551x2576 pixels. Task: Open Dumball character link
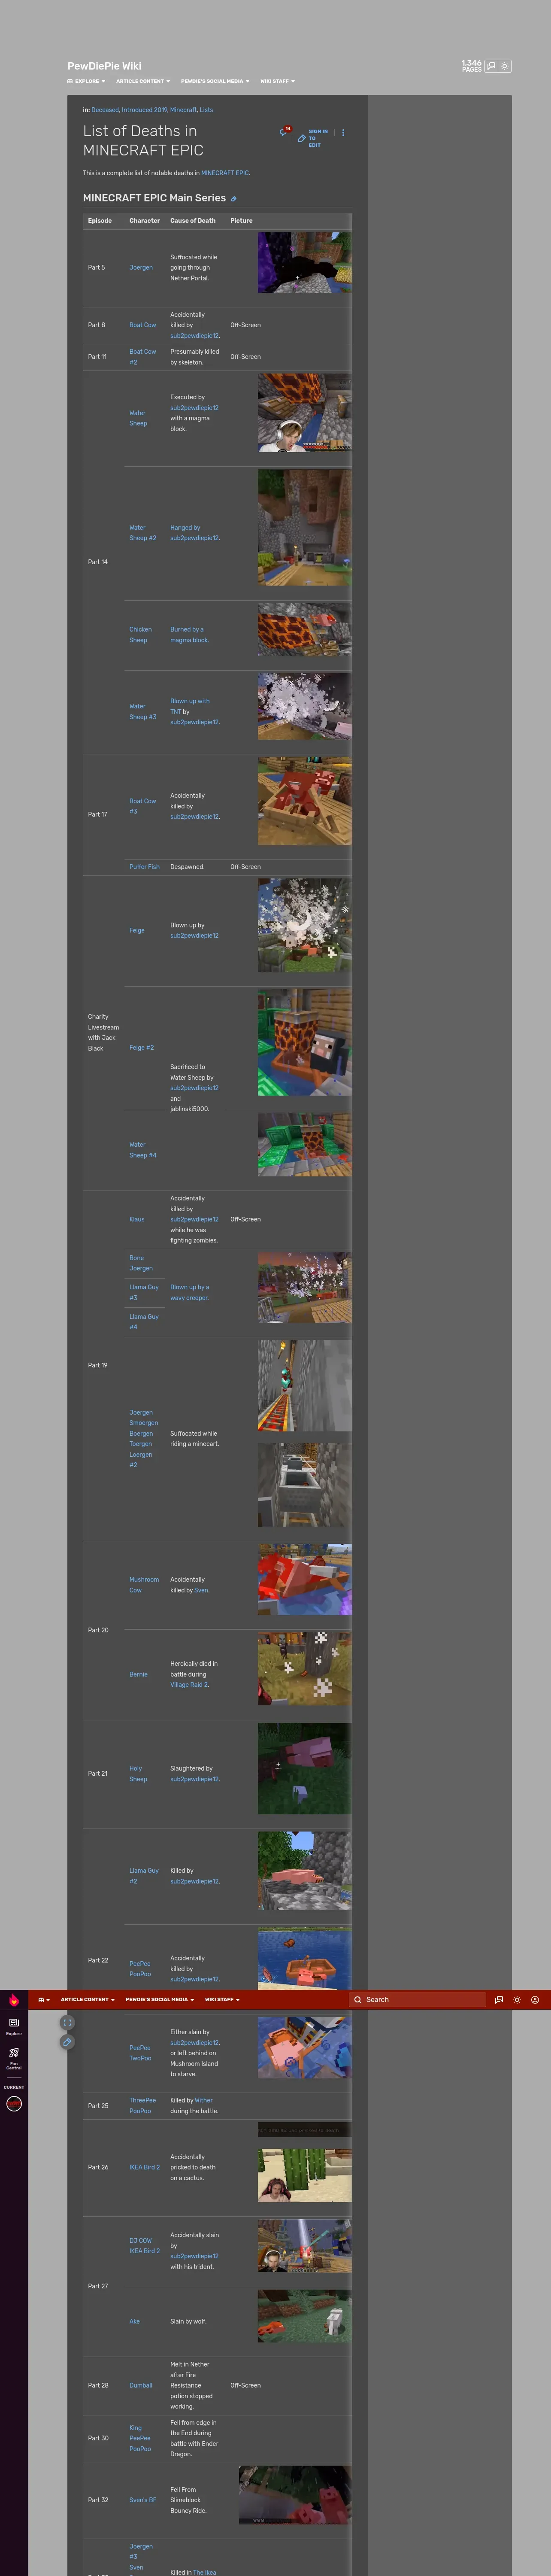tap(141, 2386)
